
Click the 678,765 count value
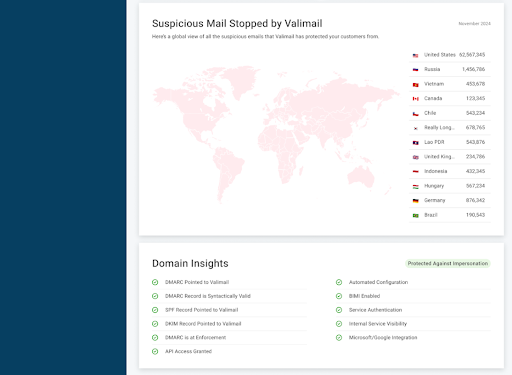pyautogui.click(x=475, y=127)
